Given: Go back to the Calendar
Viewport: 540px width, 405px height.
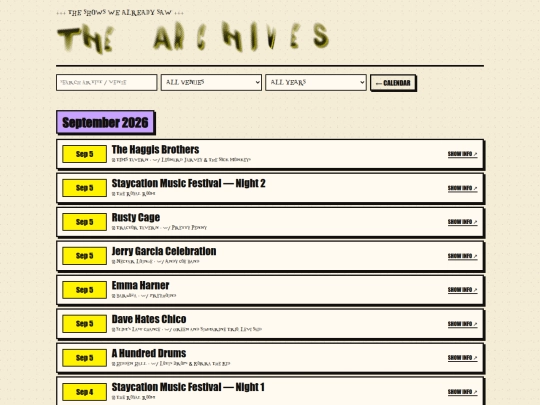Looking at the screenshot, I should 393,83.
